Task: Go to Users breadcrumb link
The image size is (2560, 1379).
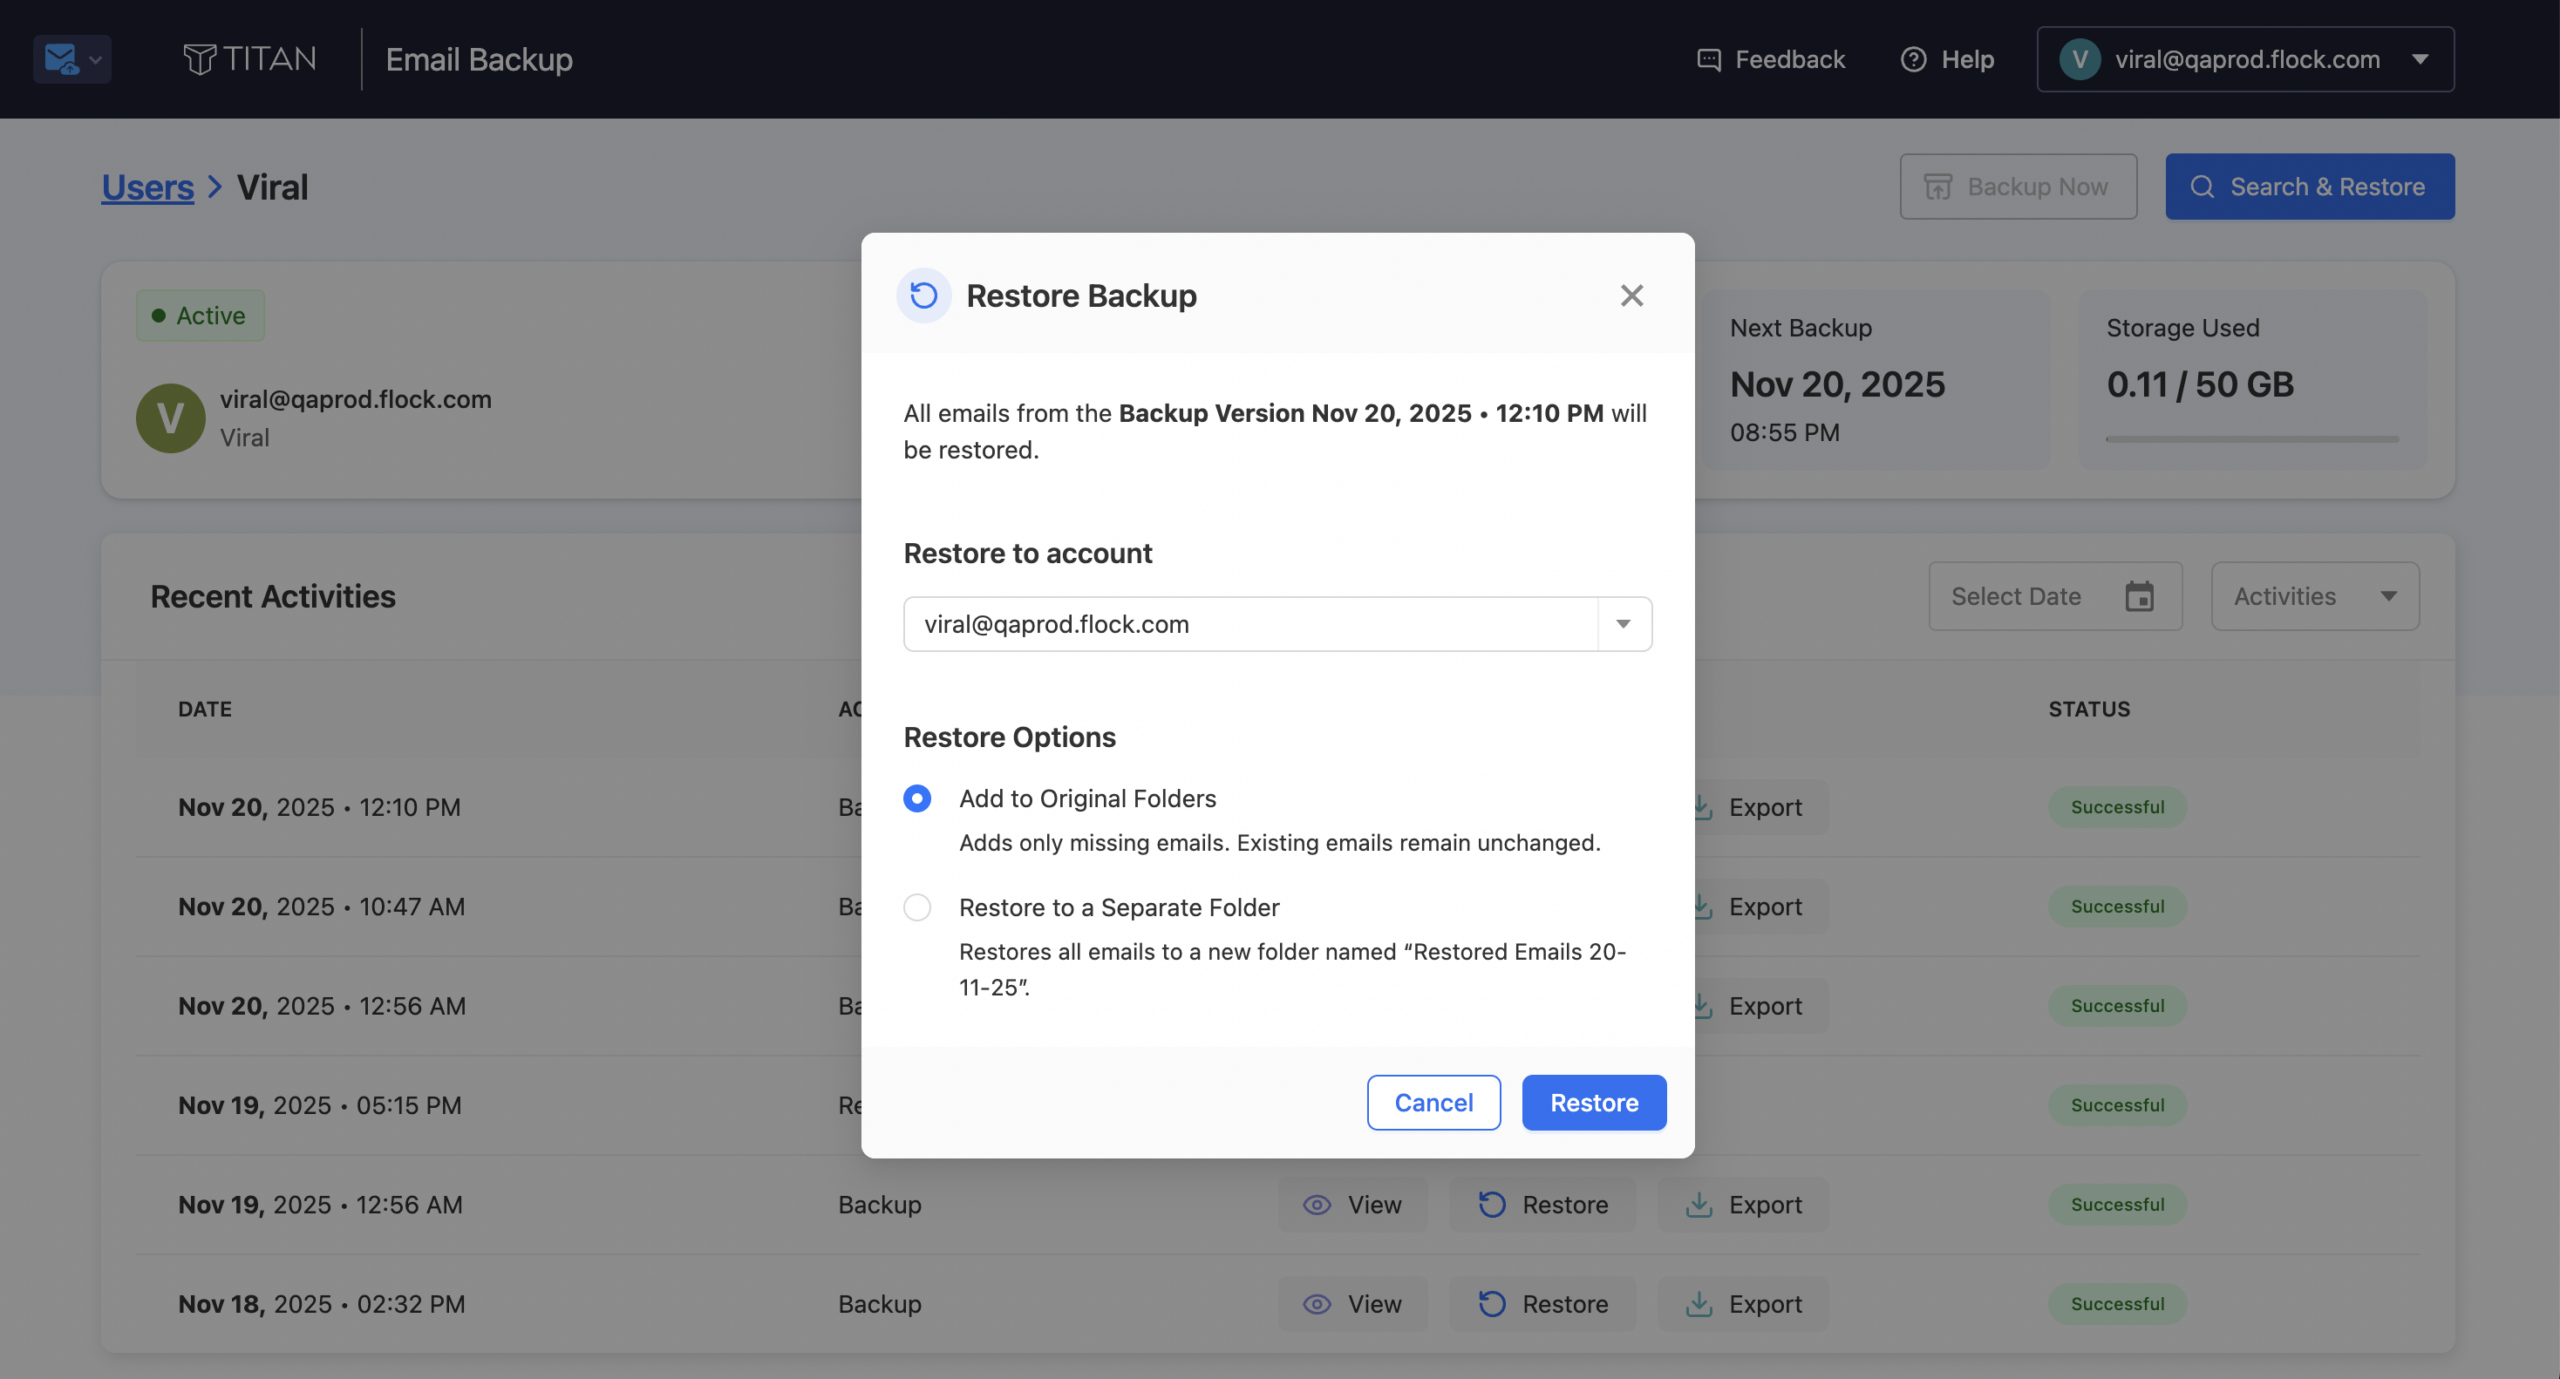Action: click(x=148, y=187)
